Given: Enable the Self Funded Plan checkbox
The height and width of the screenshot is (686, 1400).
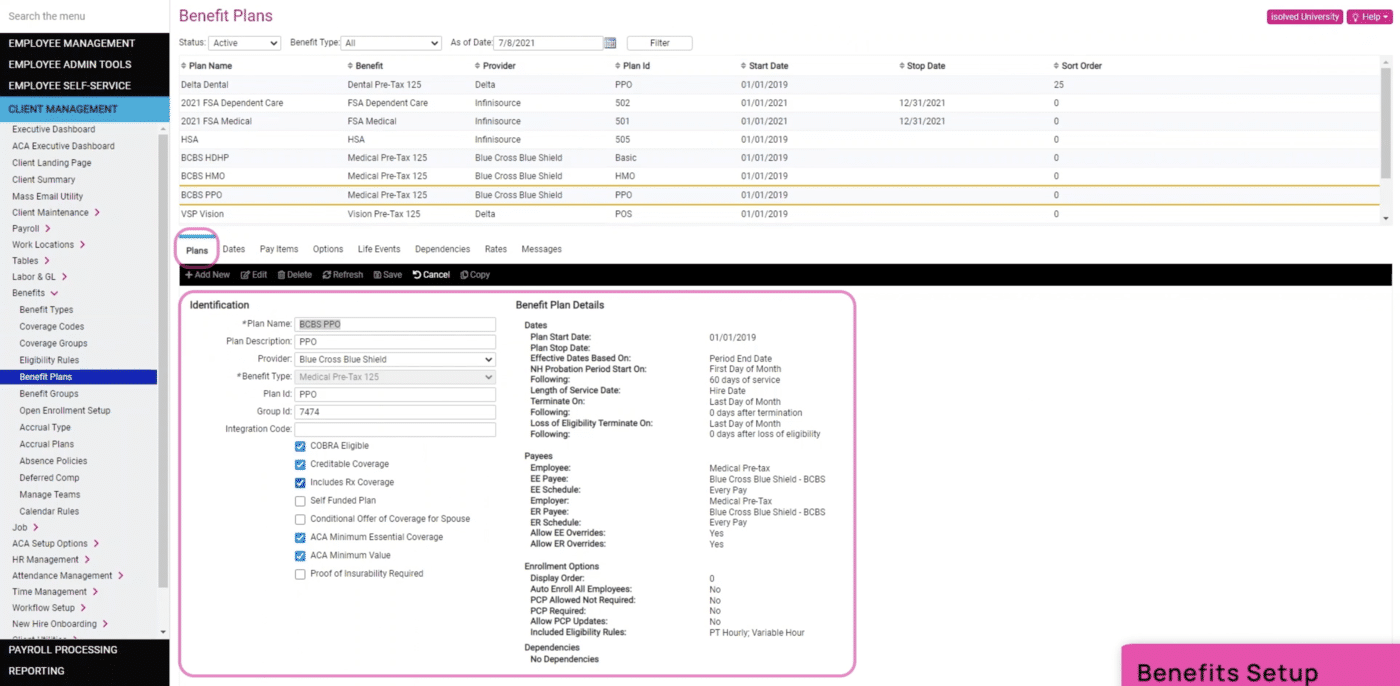Looking at the screenshot, I should click(x=300, y=500).
